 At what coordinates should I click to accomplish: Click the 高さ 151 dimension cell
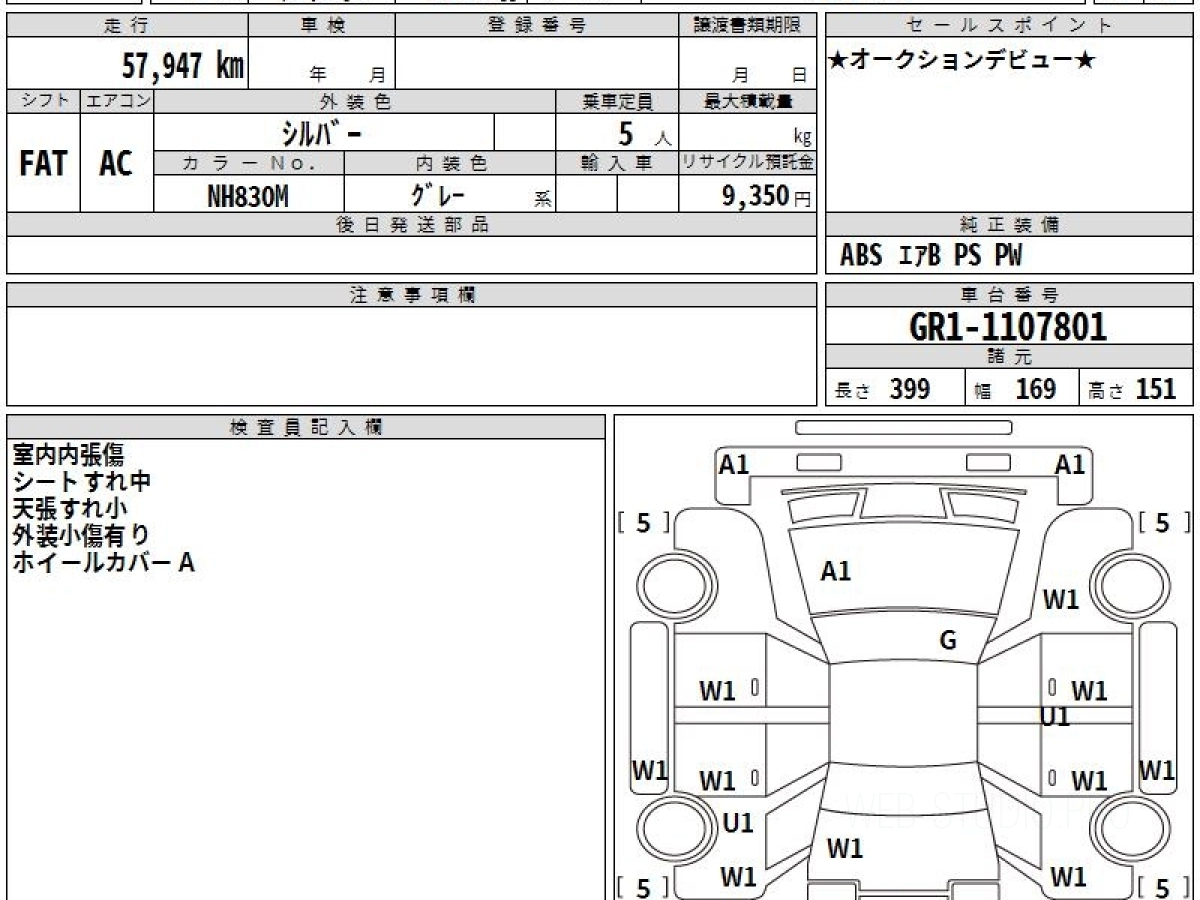pyautogui.click(x=1136, y=389)
